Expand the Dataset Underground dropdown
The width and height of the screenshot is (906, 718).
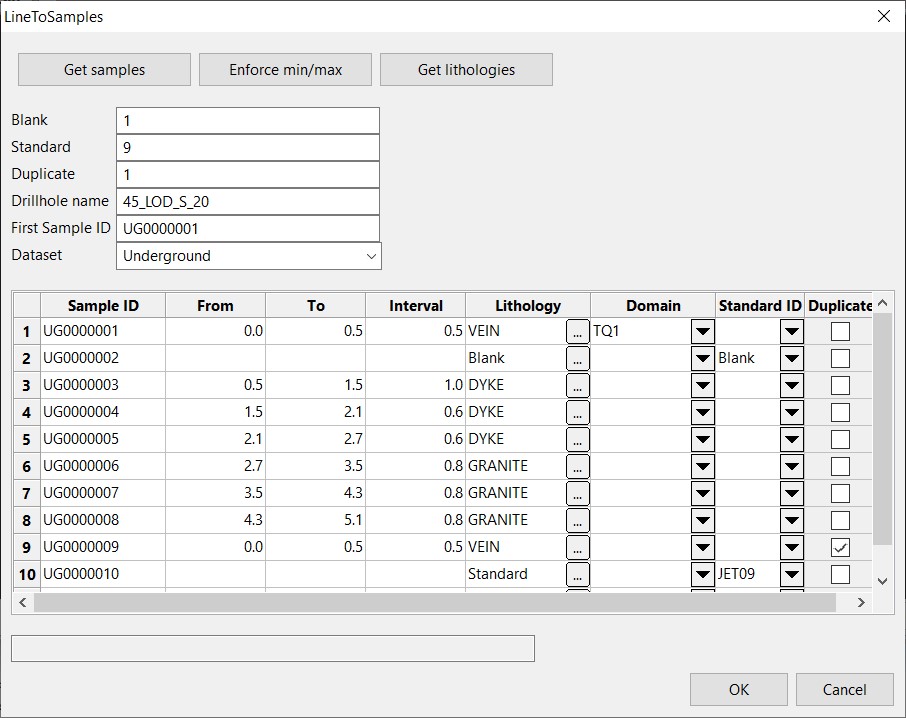click(371, 256)
